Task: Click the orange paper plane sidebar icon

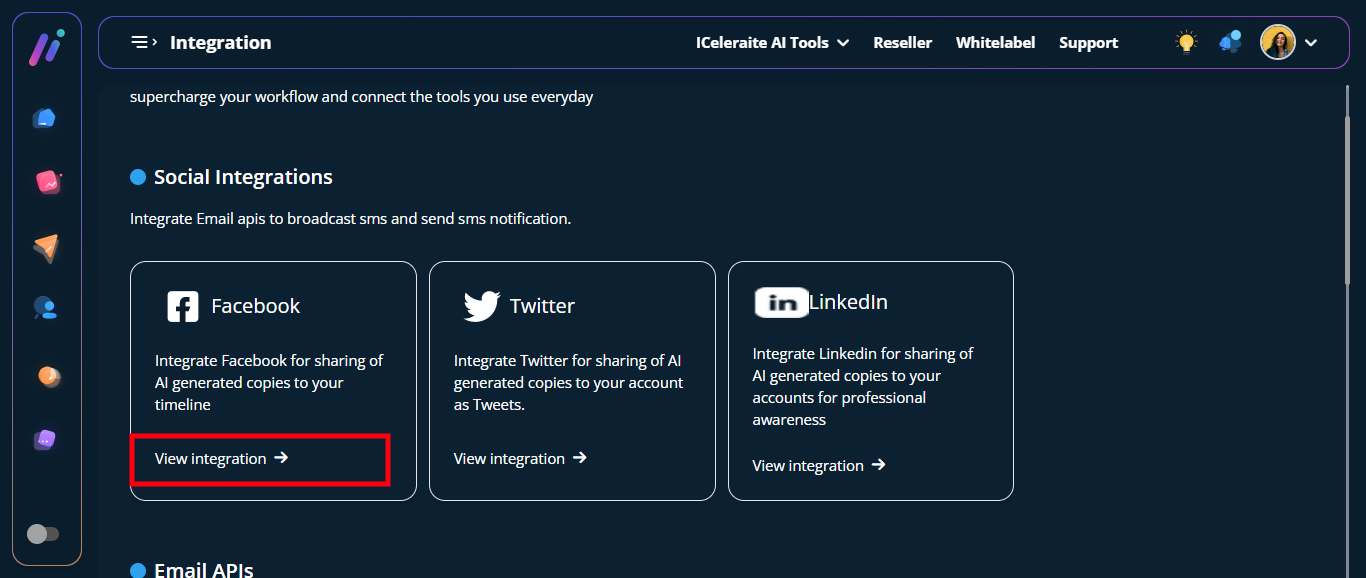Action: click(46, 248)
